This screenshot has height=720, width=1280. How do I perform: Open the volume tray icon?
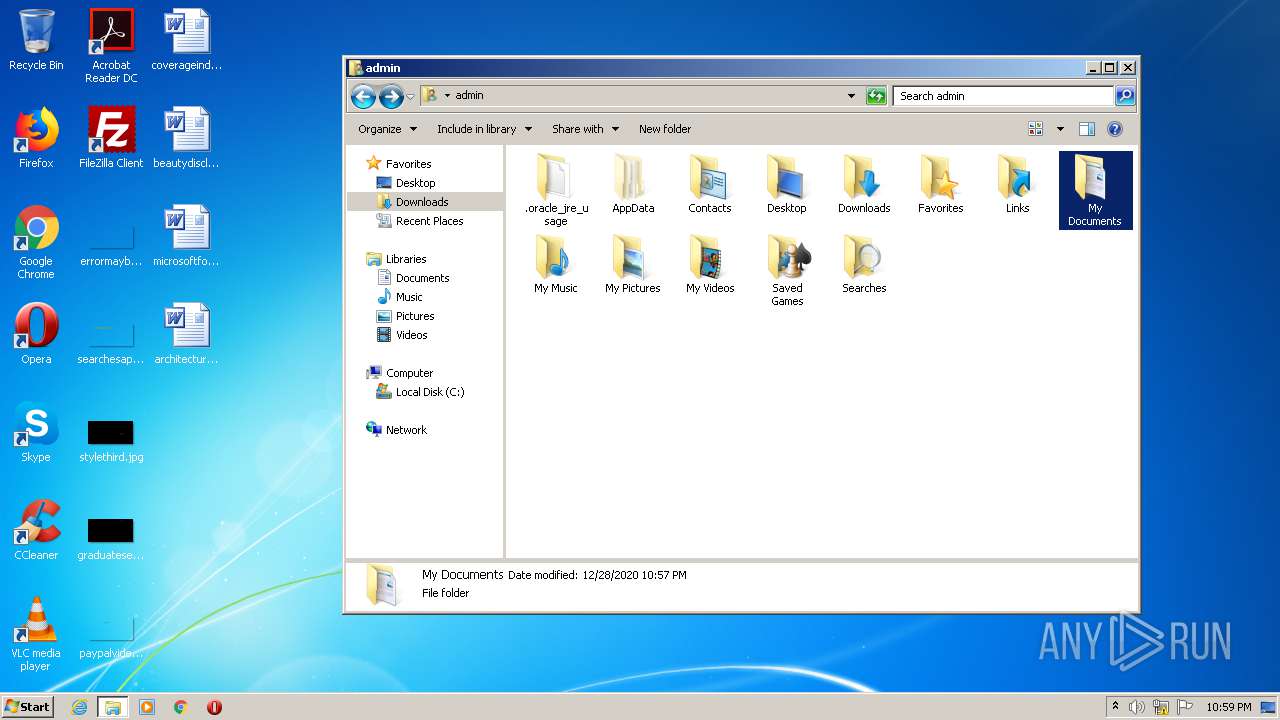(x=1137, y=707)
